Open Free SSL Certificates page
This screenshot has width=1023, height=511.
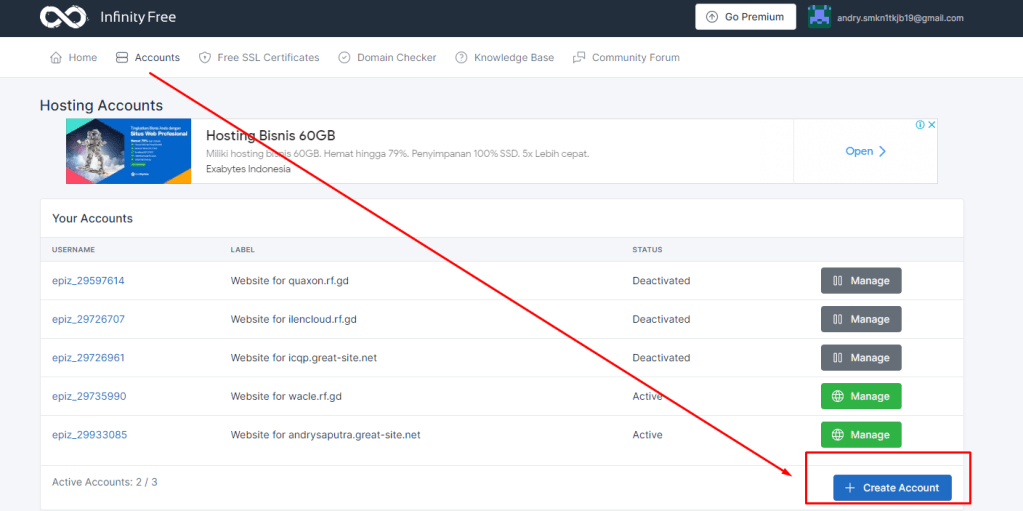point(259,58)
